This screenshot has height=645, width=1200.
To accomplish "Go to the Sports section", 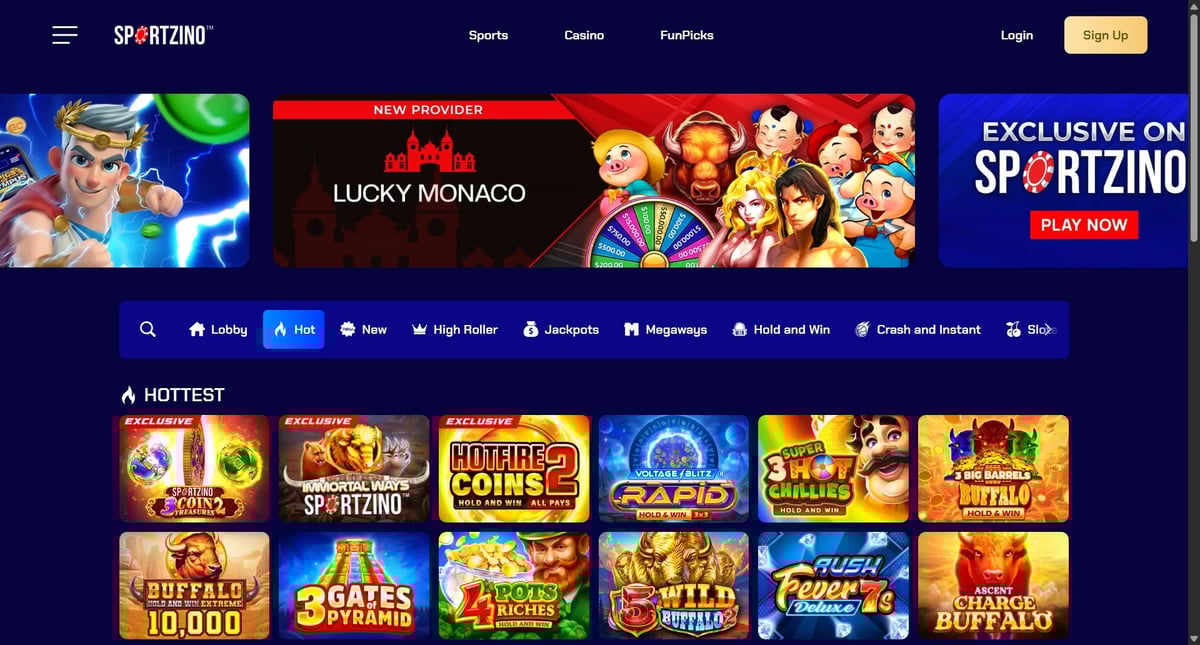I will (488, 35).
